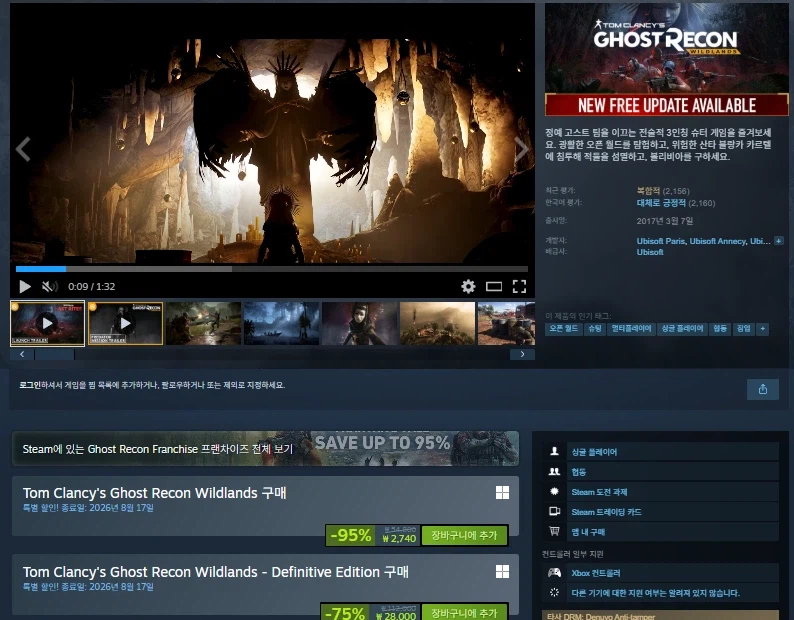The image size is (794, 620).
Task: Open Korean reviews '대체로 긍정적' link
Action: point(661,203)
